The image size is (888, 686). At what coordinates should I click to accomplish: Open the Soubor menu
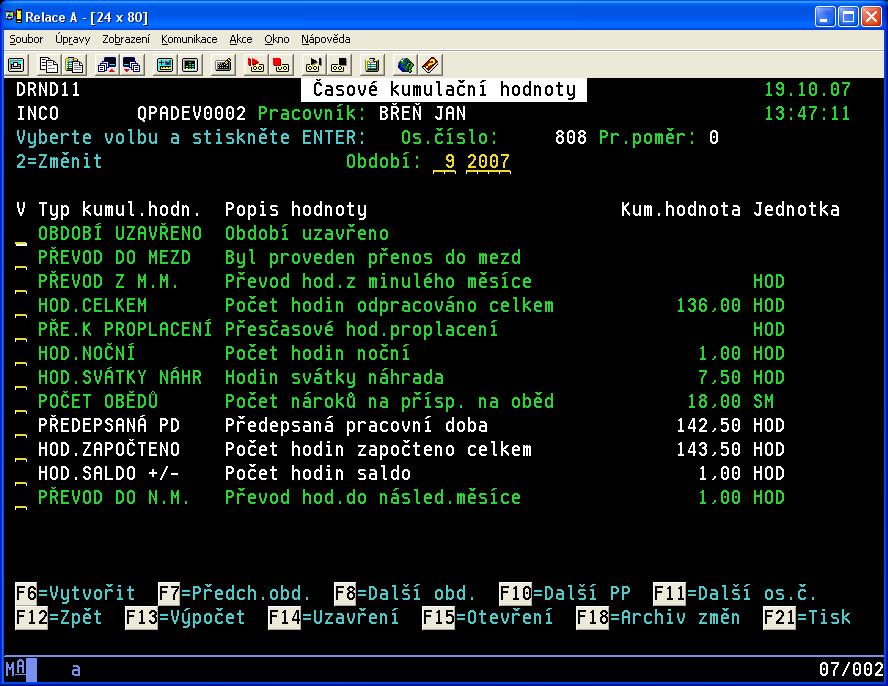(x=26, y=39)
